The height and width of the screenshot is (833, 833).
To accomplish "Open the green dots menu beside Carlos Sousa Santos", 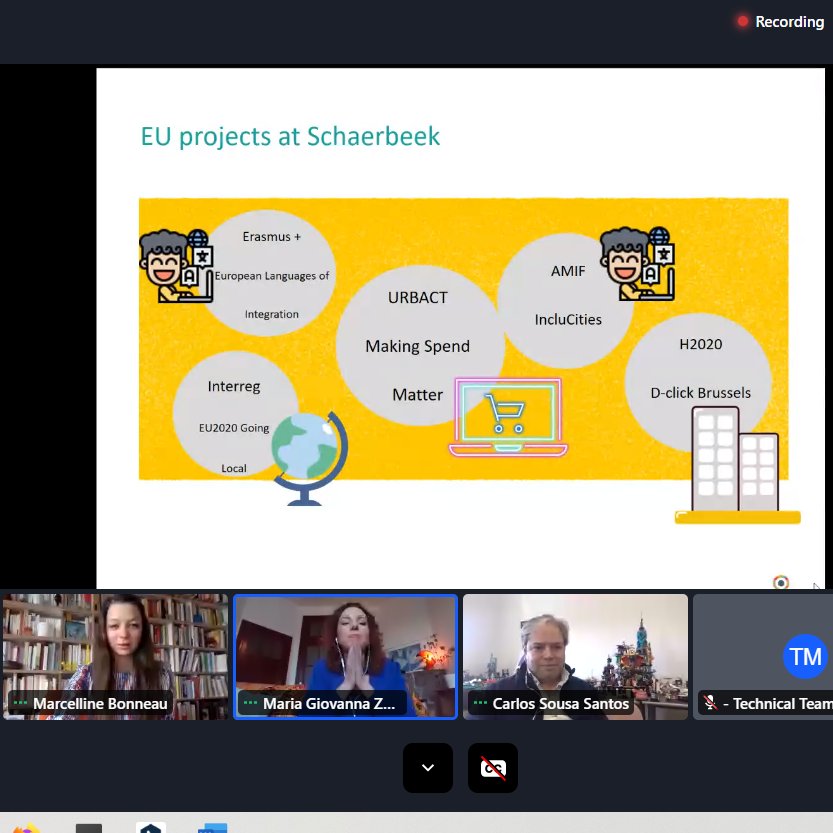I will click(480, 703).
